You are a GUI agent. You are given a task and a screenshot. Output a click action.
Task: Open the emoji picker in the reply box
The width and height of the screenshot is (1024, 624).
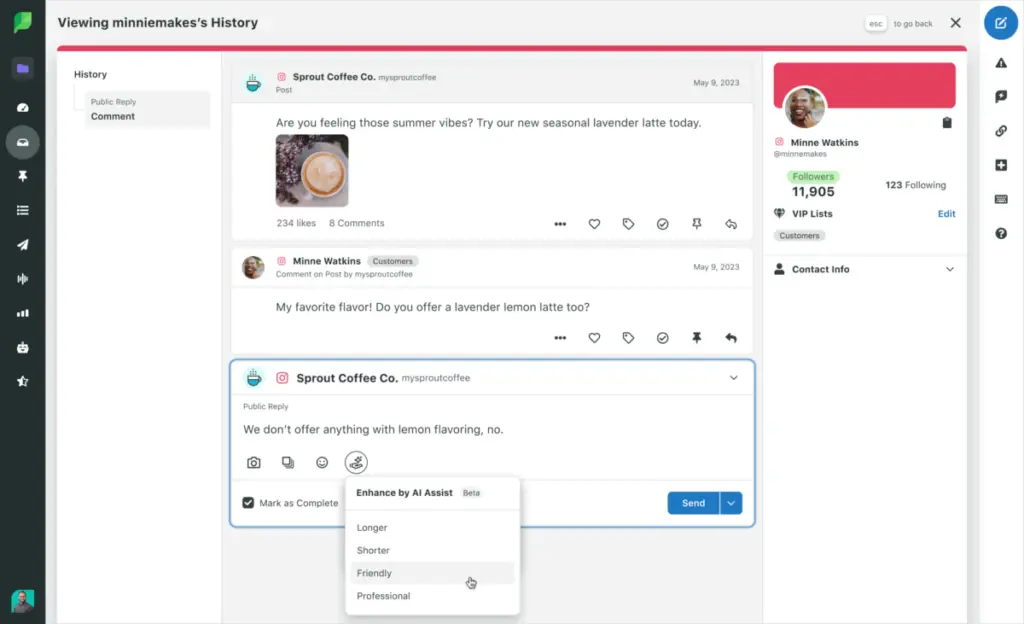coord(322,462)
